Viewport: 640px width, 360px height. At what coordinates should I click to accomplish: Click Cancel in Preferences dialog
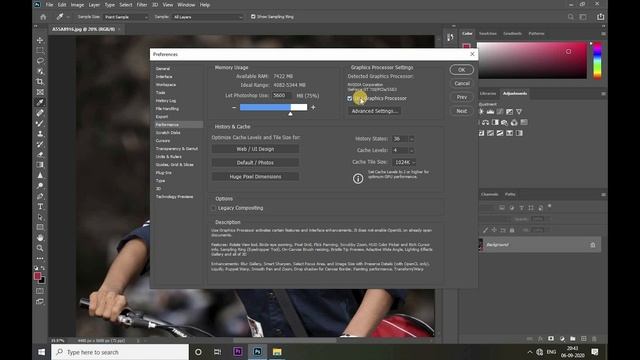click(462, 84)
